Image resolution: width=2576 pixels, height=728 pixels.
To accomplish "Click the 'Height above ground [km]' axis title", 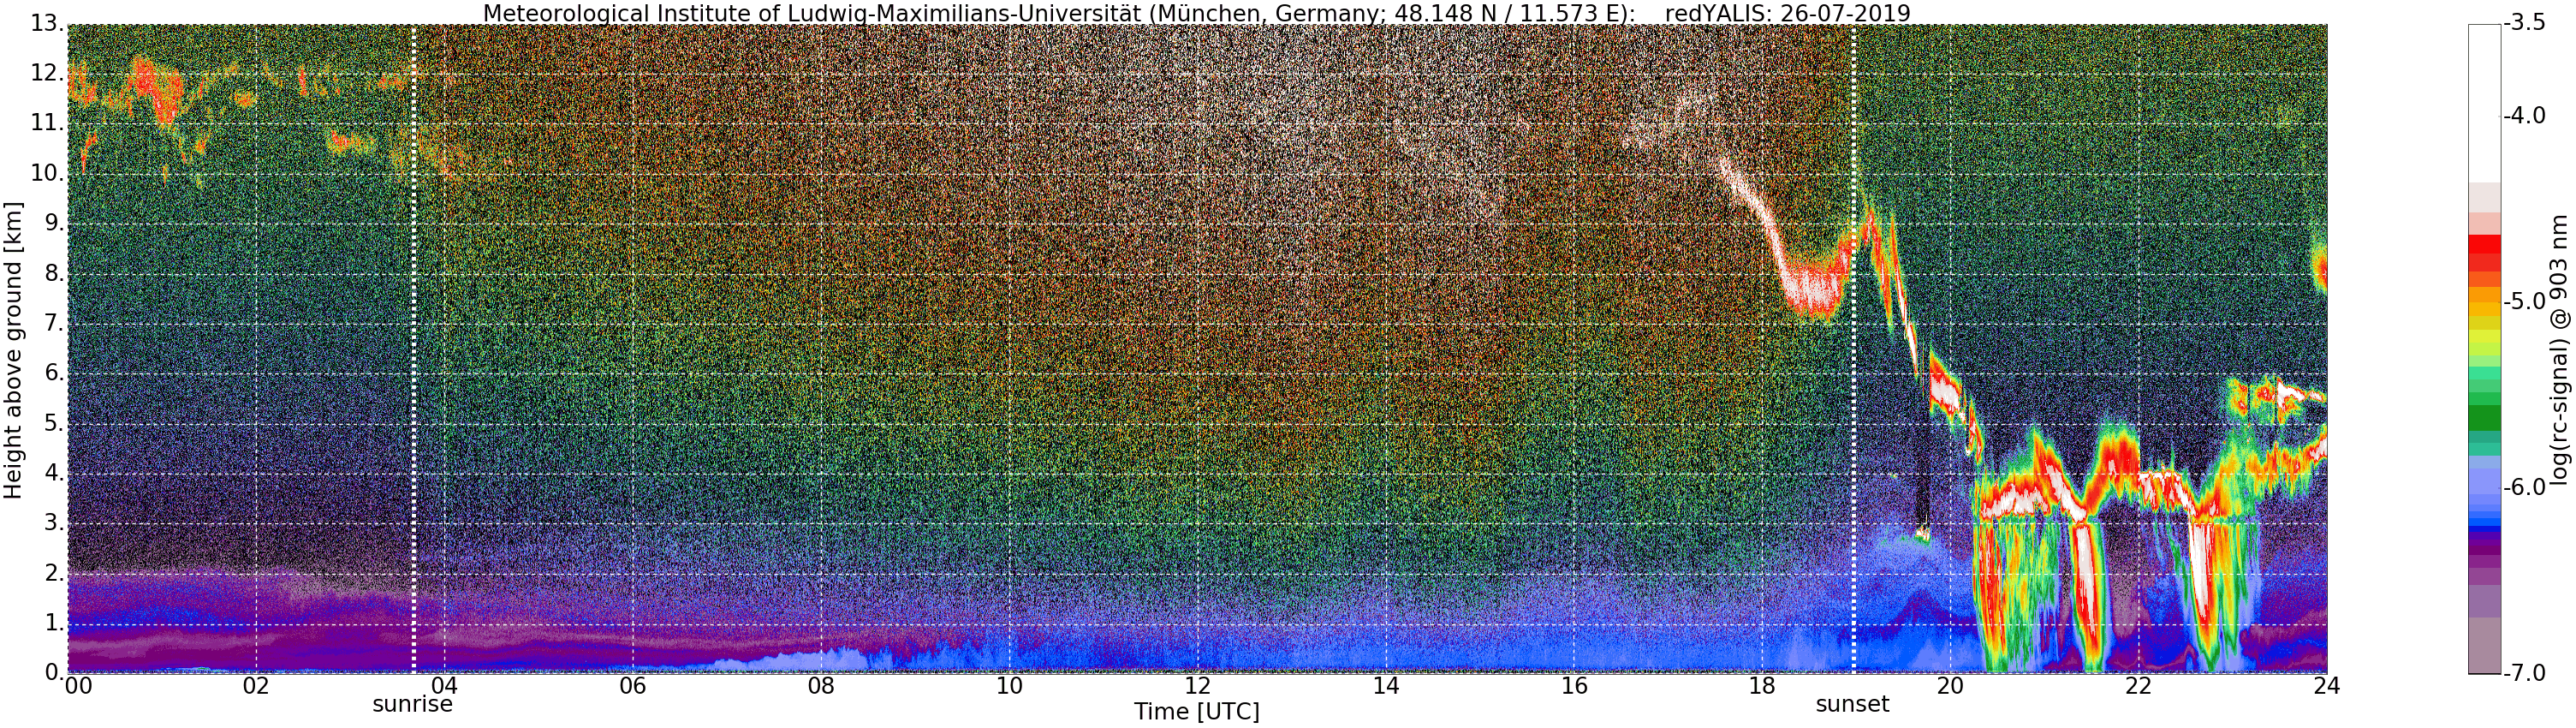I will 13,349.
